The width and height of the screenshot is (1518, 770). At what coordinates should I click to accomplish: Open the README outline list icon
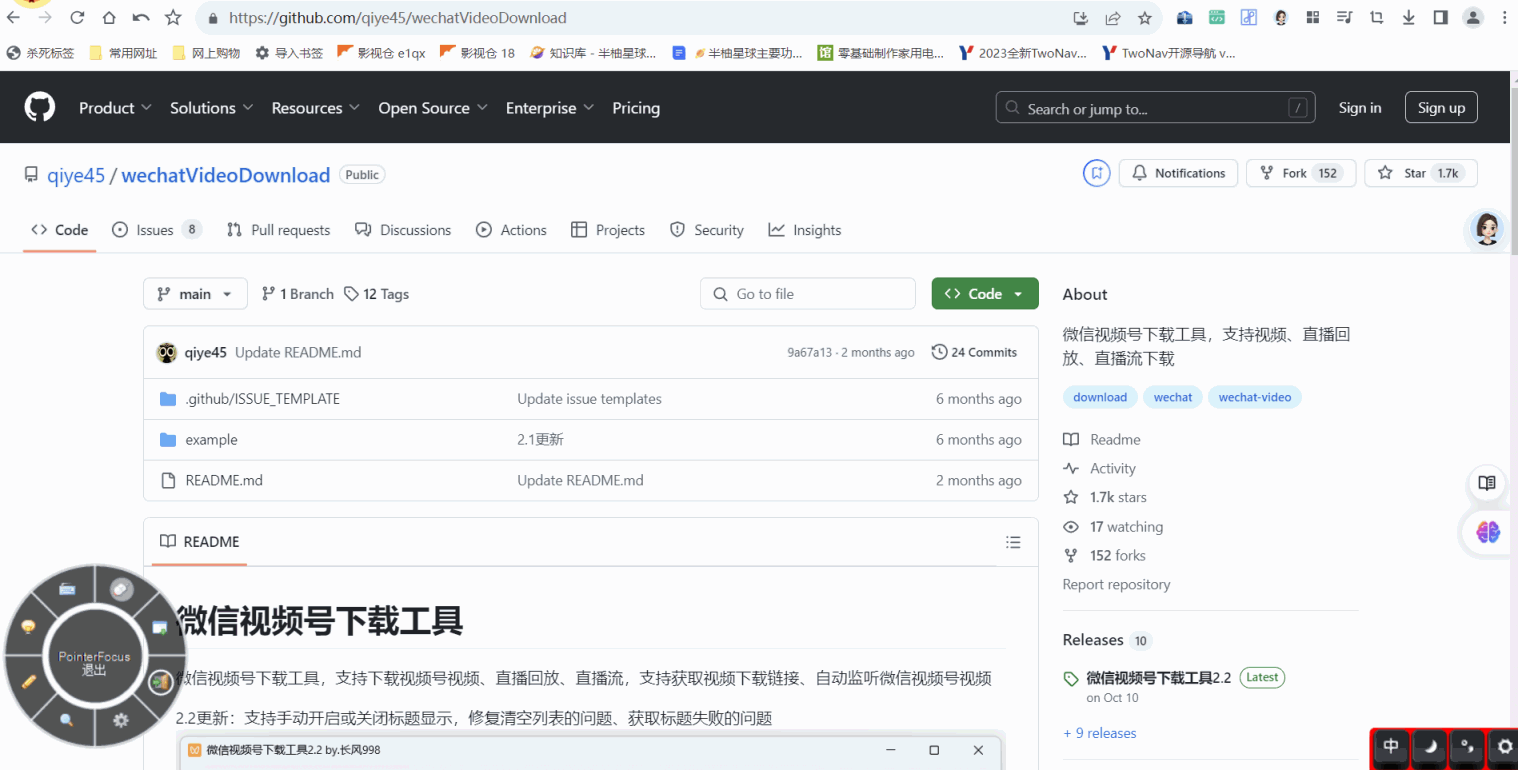tap(1013, 542)
